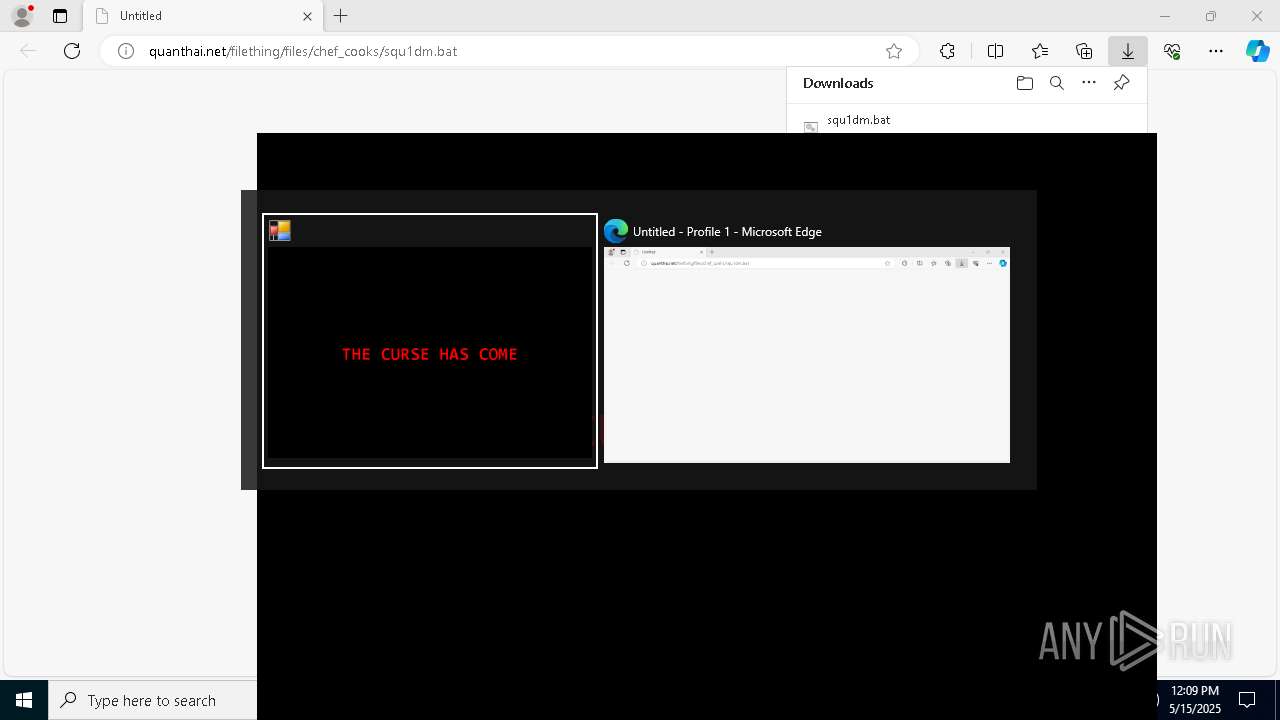
Task: Open Edge Settings and more menu
Action: (x=1216, y=51)
